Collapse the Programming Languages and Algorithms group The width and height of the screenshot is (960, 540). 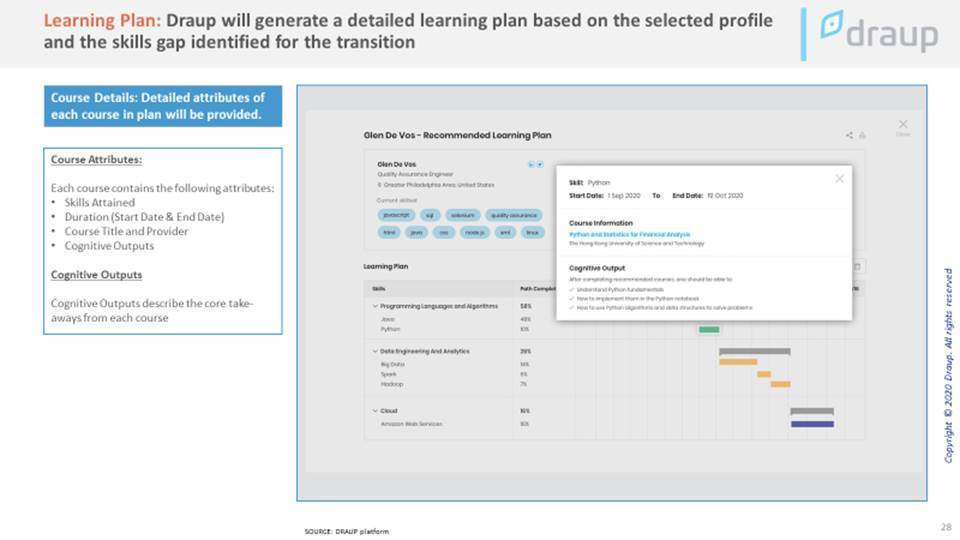pos(375,306)
